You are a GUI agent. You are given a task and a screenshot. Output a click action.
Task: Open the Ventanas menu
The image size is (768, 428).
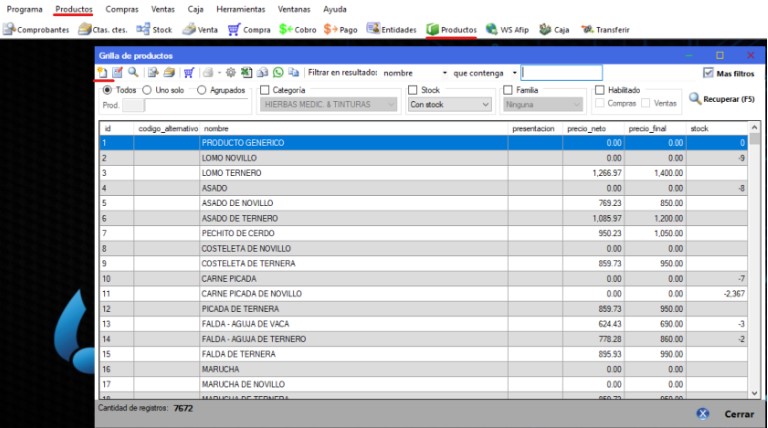[294, 9]
